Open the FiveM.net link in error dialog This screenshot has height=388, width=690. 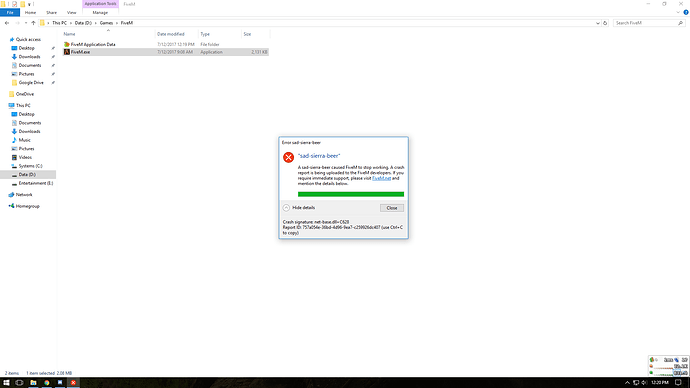381,178
